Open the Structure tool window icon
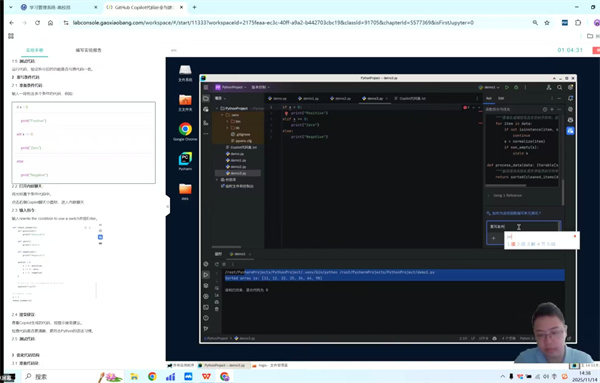 click(x=206, y=122)
